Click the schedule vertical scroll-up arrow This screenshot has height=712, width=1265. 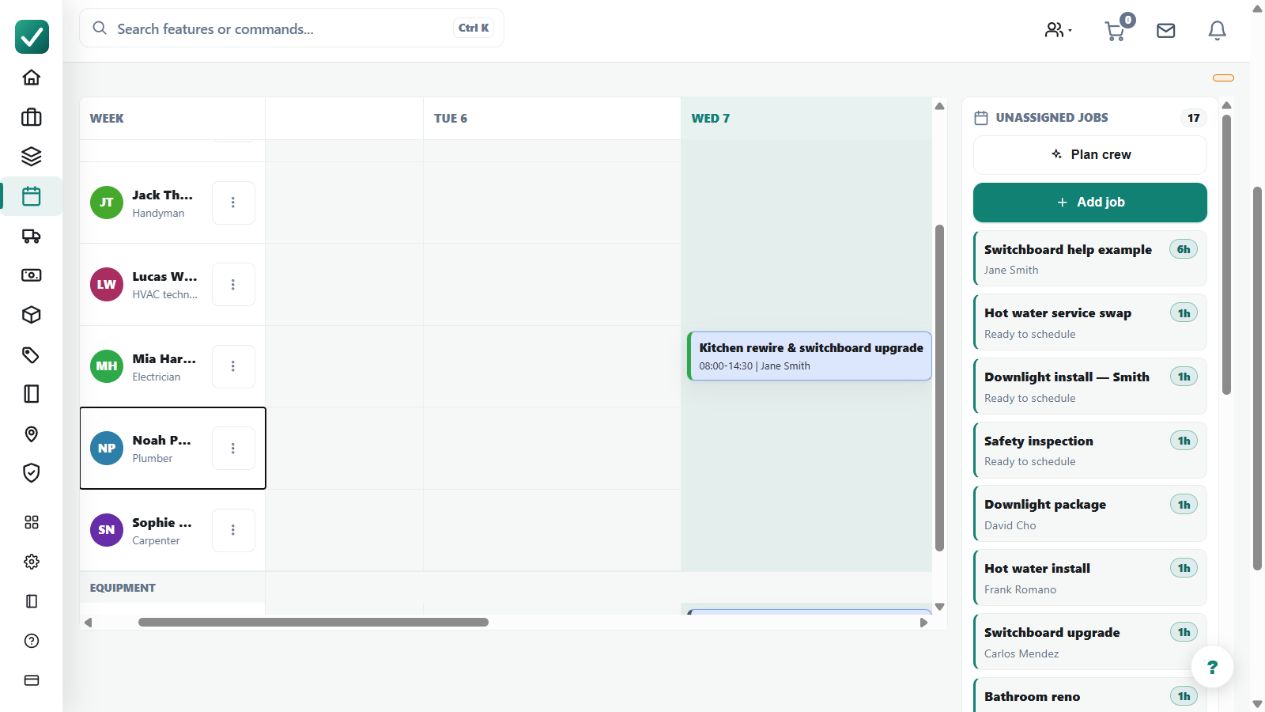pos(939,106)
